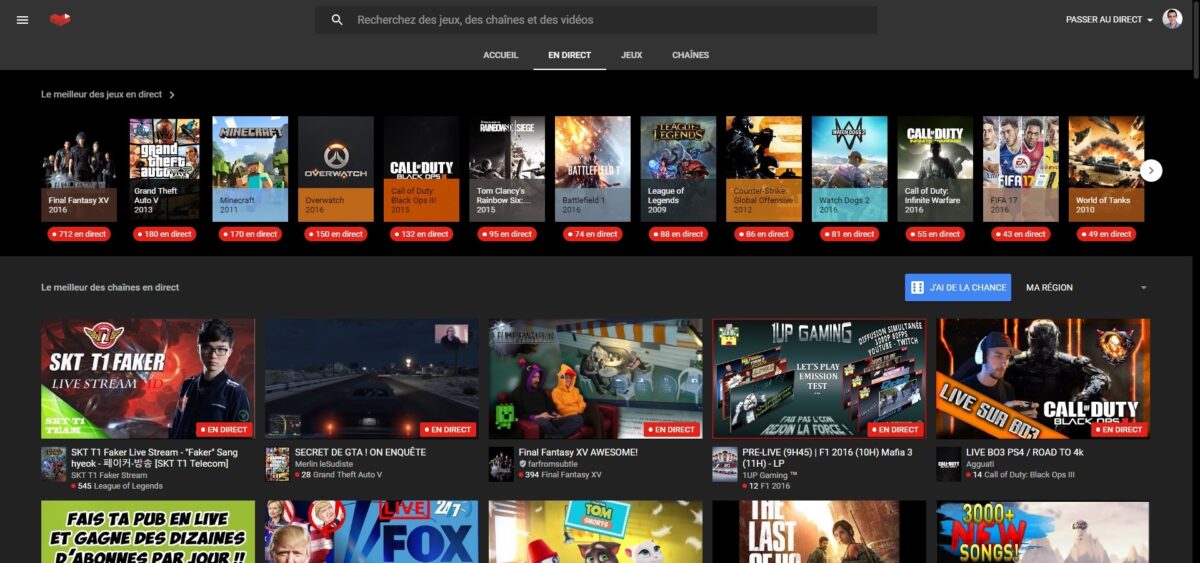
Task: Open the Counter-Strike Global Offensive card
Action: [764, 169]
